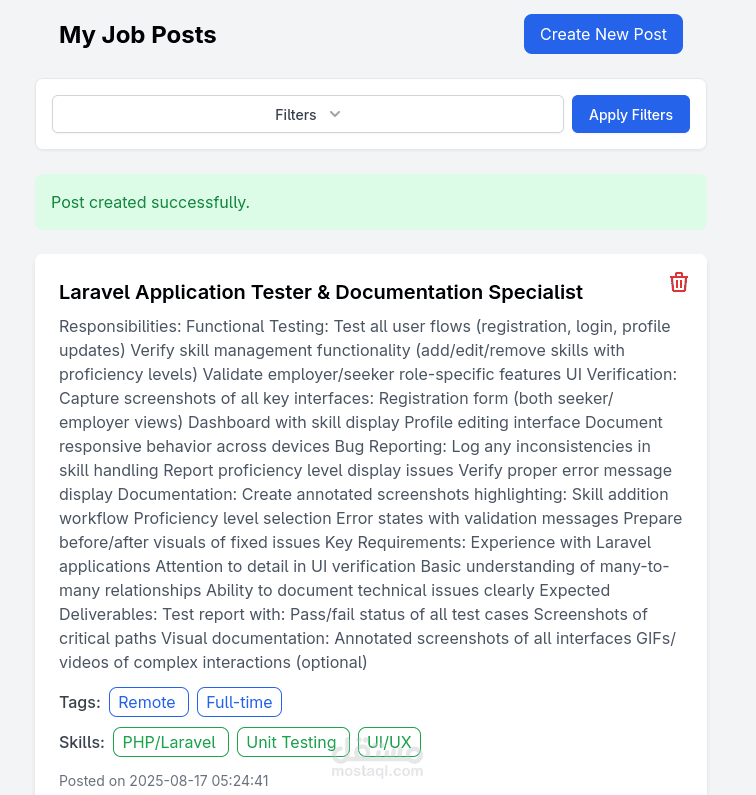Click the job responsibilities description text
The width and height of the screenshot is (756, 795).
click(370, 494)
